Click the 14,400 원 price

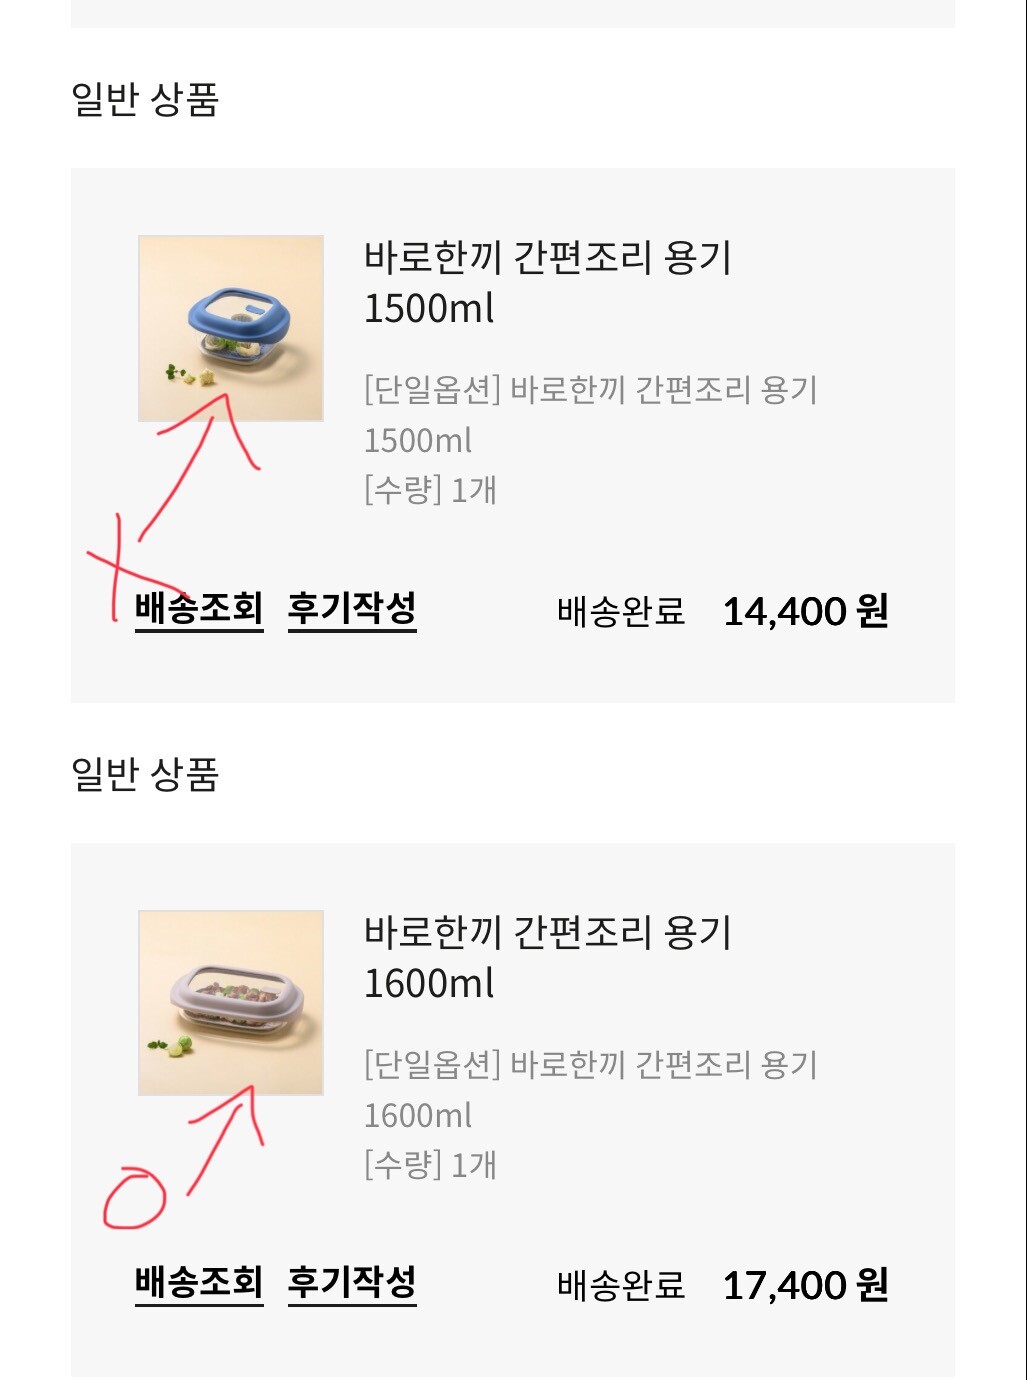pyautogui.click(x=805, y=611)
